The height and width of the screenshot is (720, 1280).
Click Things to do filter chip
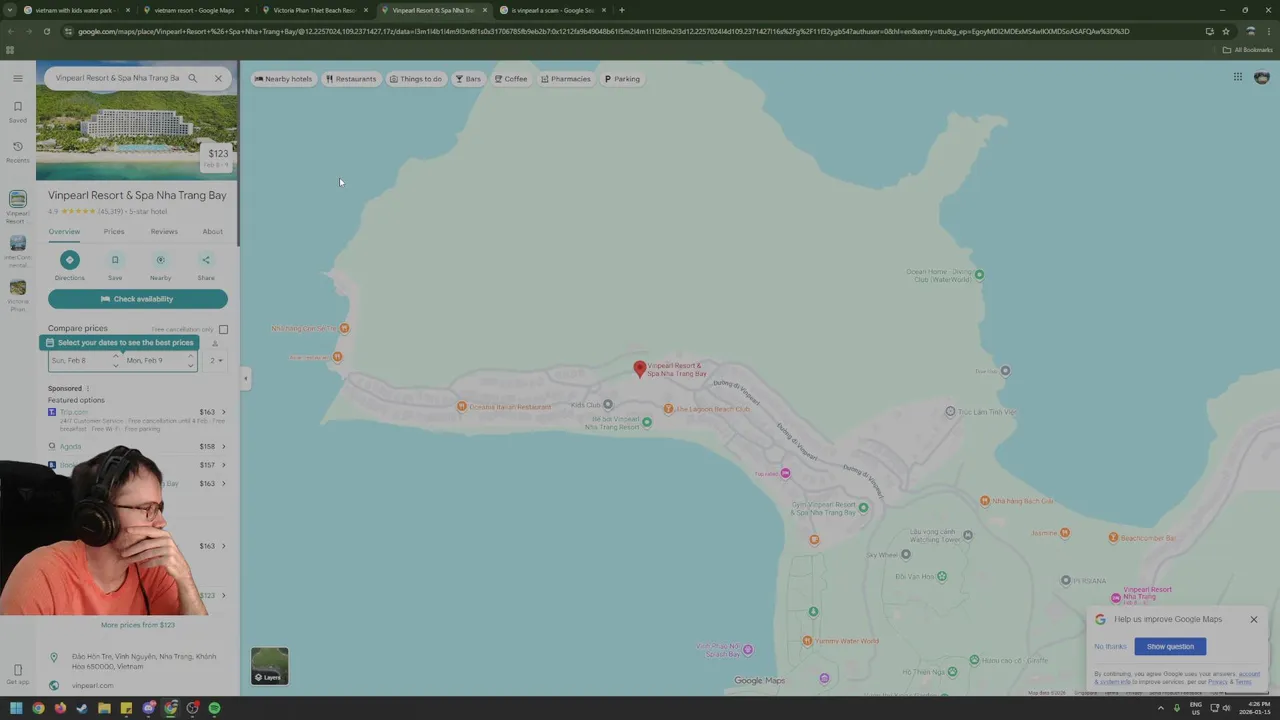point(415,79)
